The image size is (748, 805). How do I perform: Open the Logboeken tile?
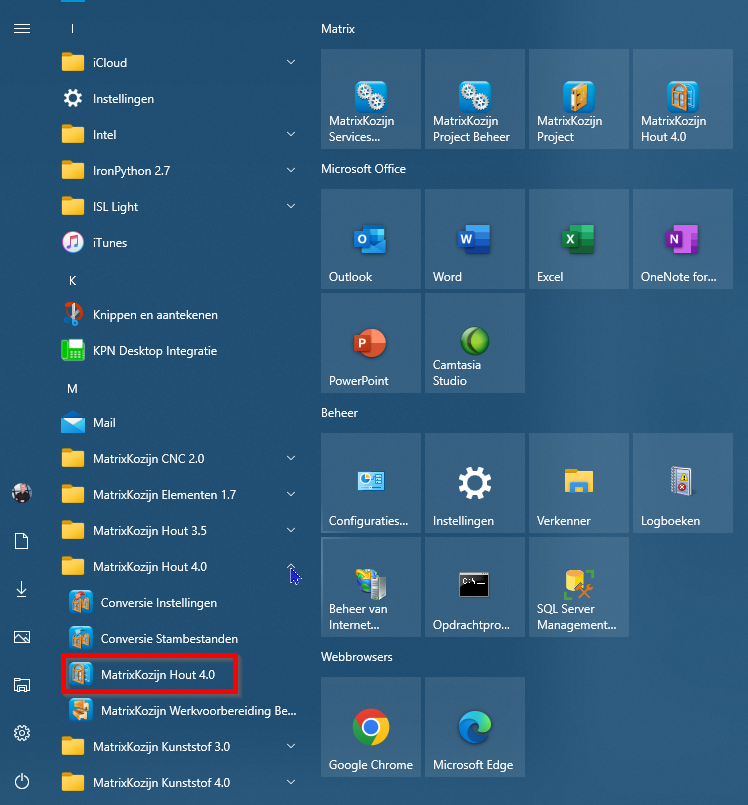[682, 483]
